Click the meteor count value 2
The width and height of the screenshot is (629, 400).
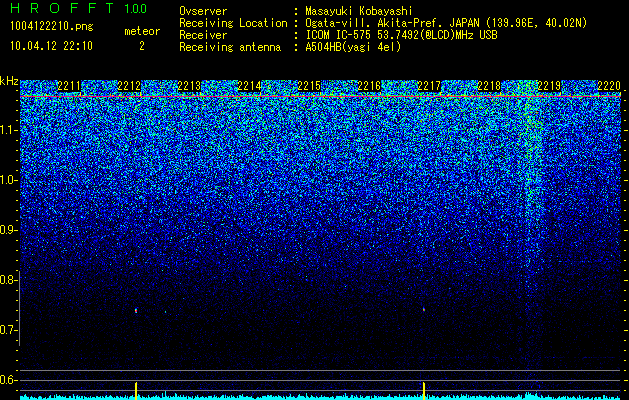pos(142,46)
